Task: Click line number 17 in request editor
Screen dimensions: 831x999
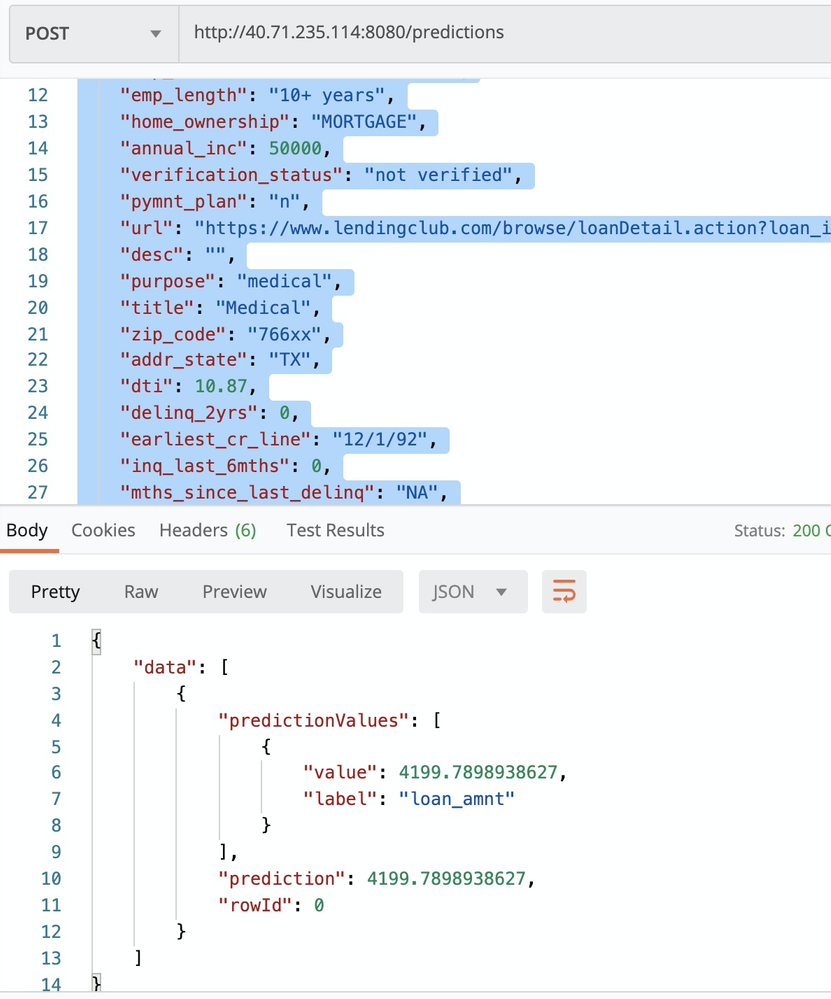Action: [x=37, y=228]
